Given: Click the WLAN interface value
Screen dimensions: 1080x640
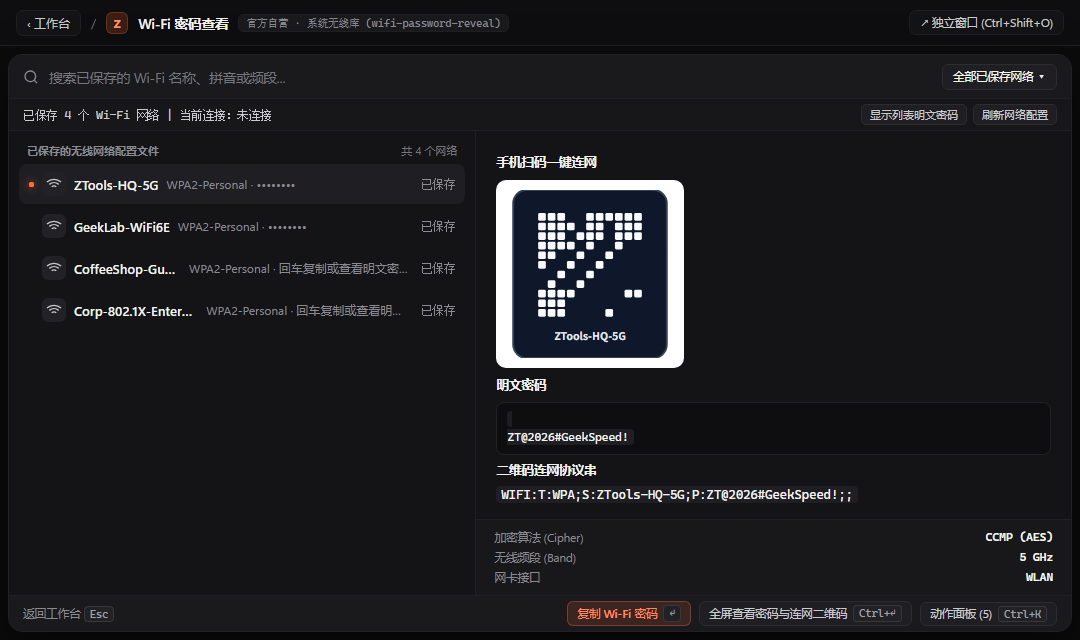Looking at the screenshot, I should tap(1039, 577).
